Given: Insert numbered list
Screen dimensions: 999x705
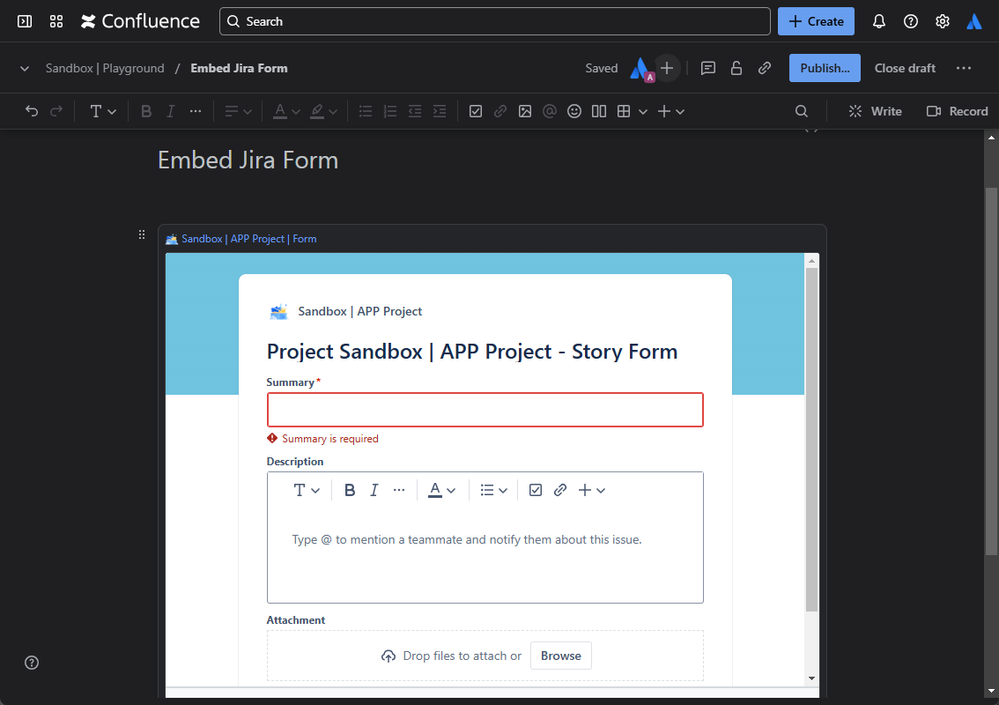Looking at the screenshot, I should [390, 111].
